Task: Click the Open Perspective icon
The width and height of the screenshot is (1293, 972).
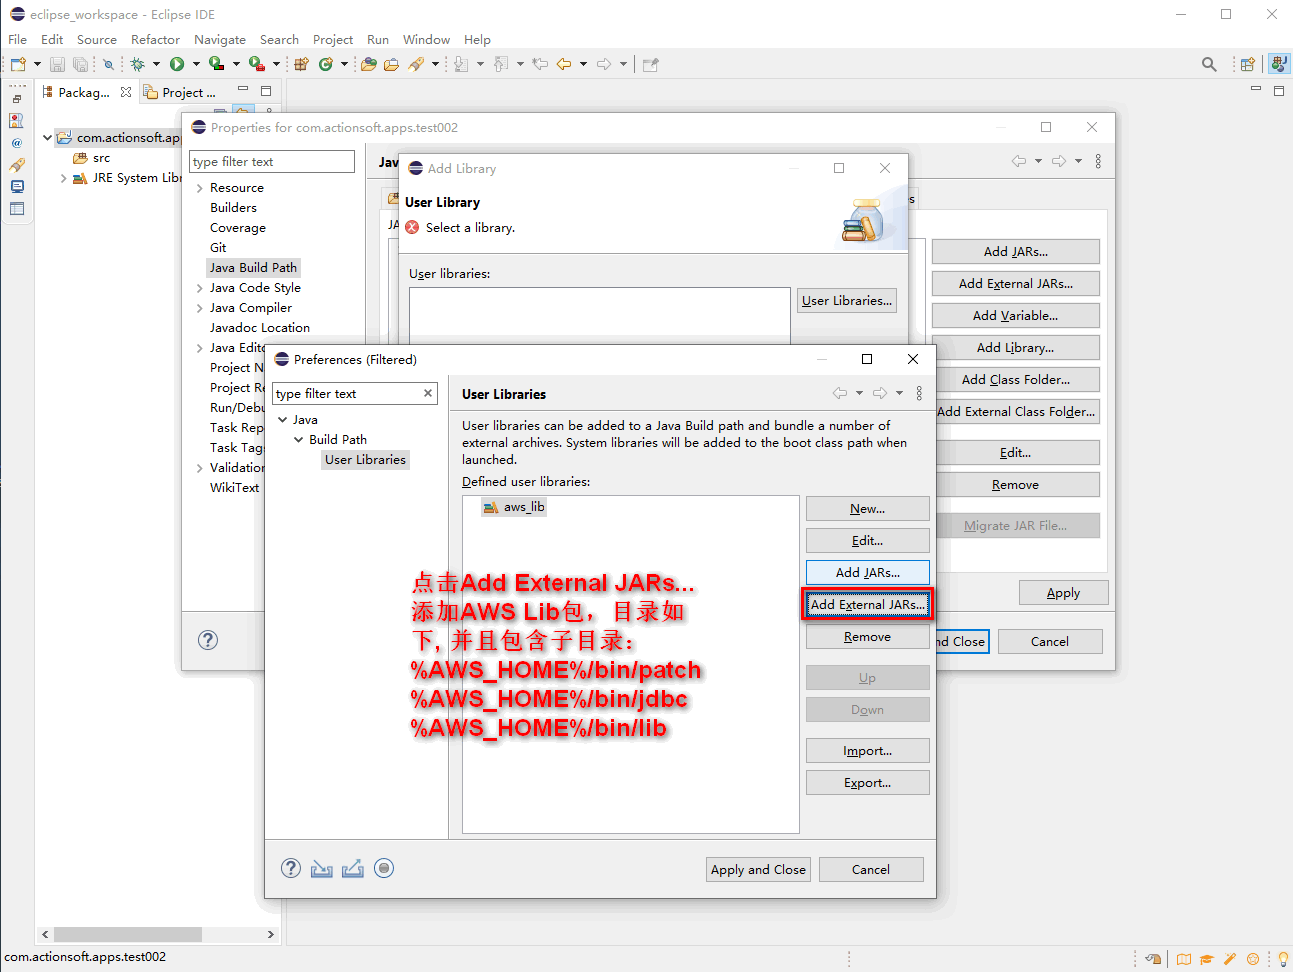Action: click(1247, 64)
